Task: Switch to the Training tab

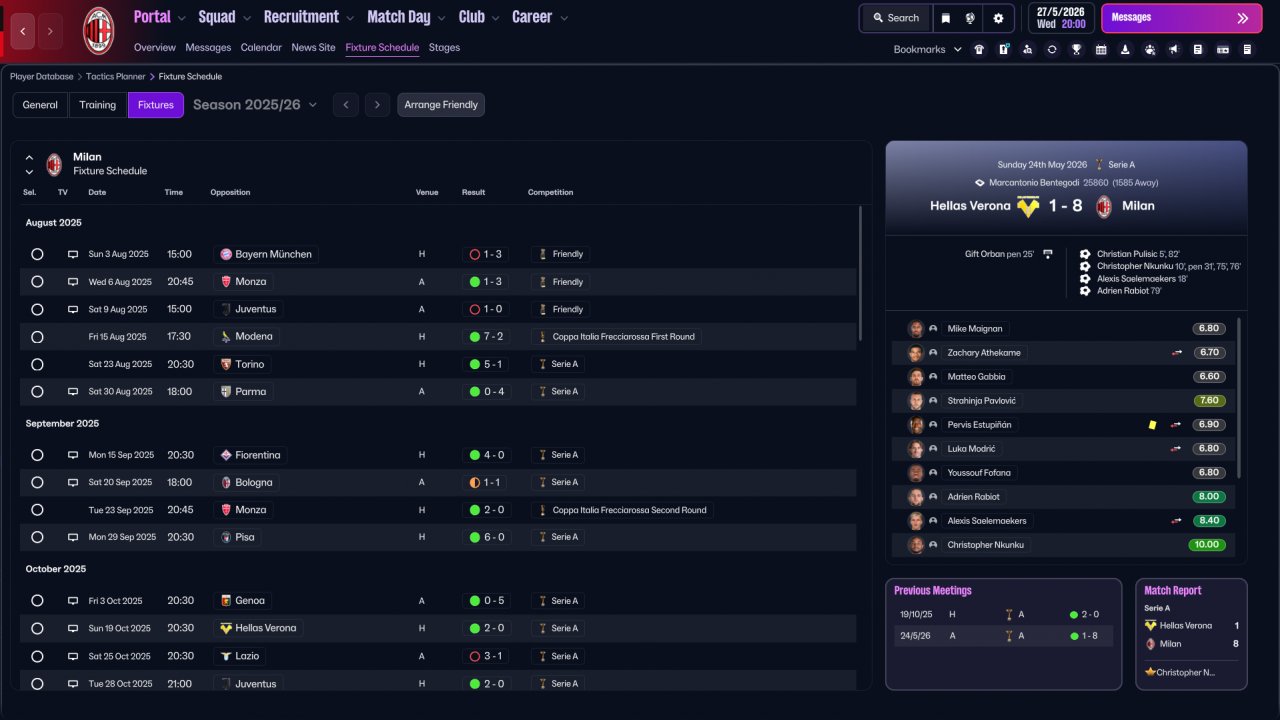Action: point(98,105)
